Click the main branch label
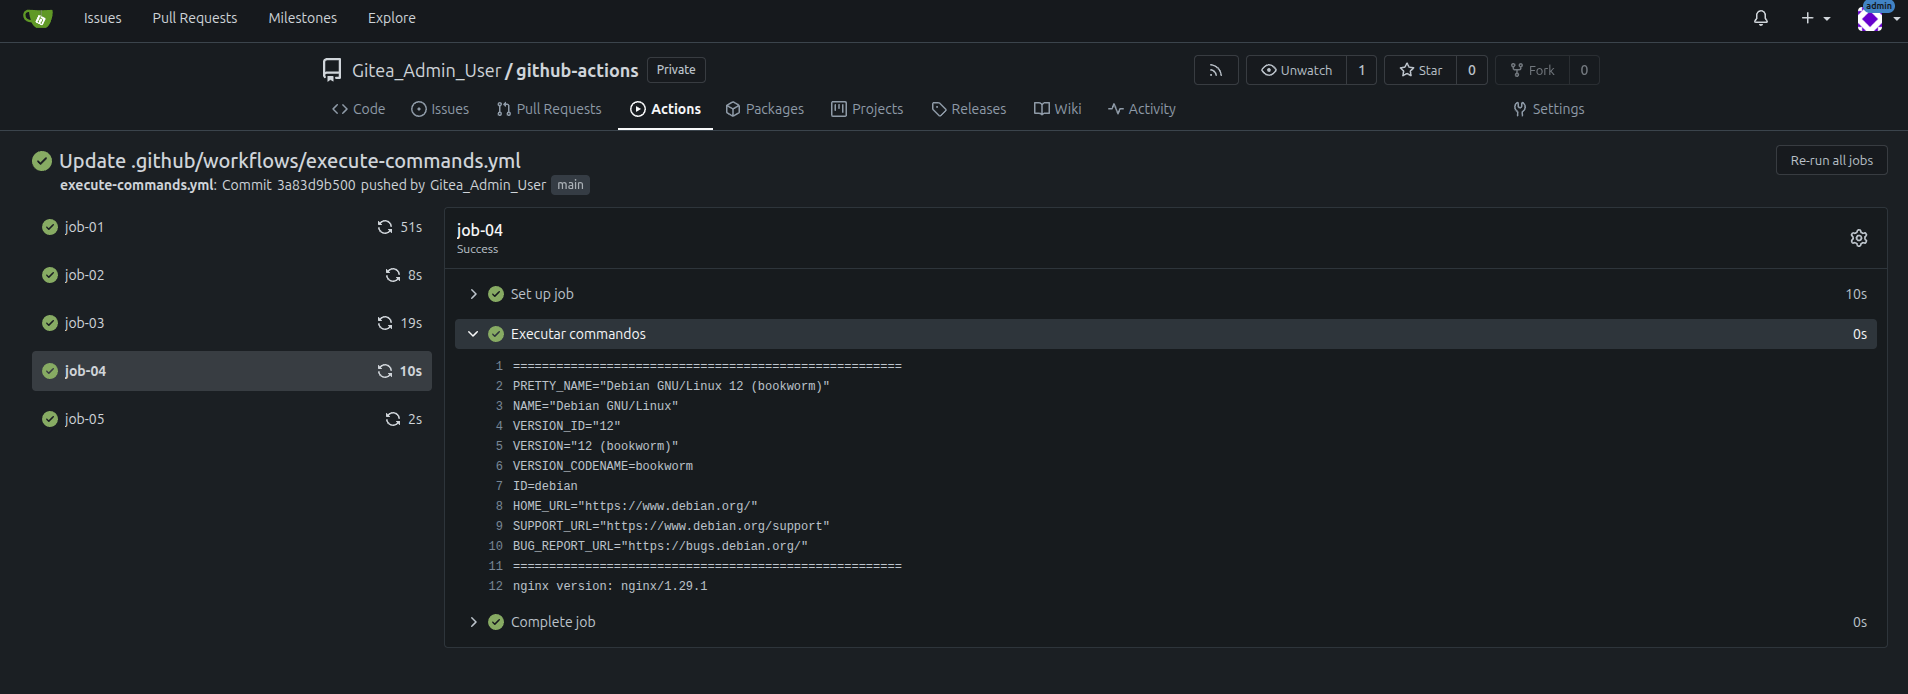The height and width of the screenshot is (694, 1908). (x=570, y=185)
